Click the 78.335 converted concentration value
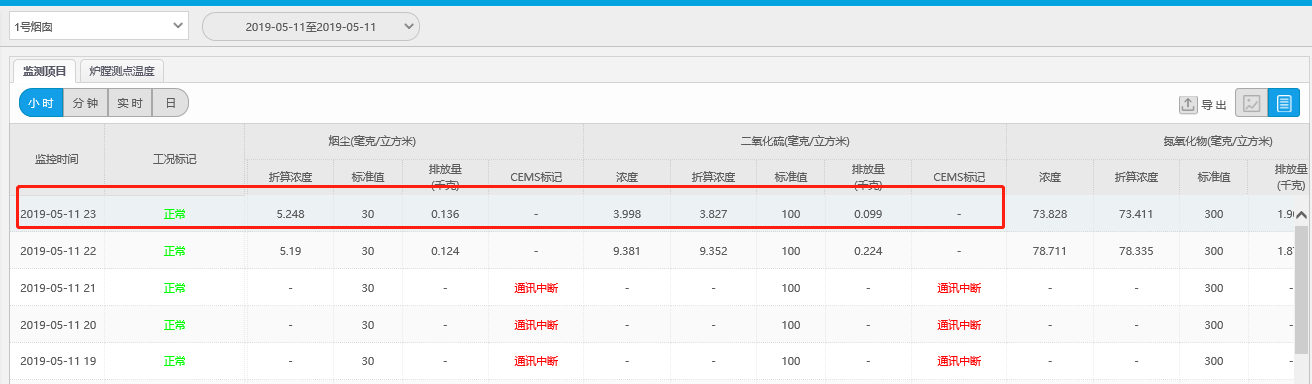Screen dimensions: 1312x384 (x=1136, y=251)
